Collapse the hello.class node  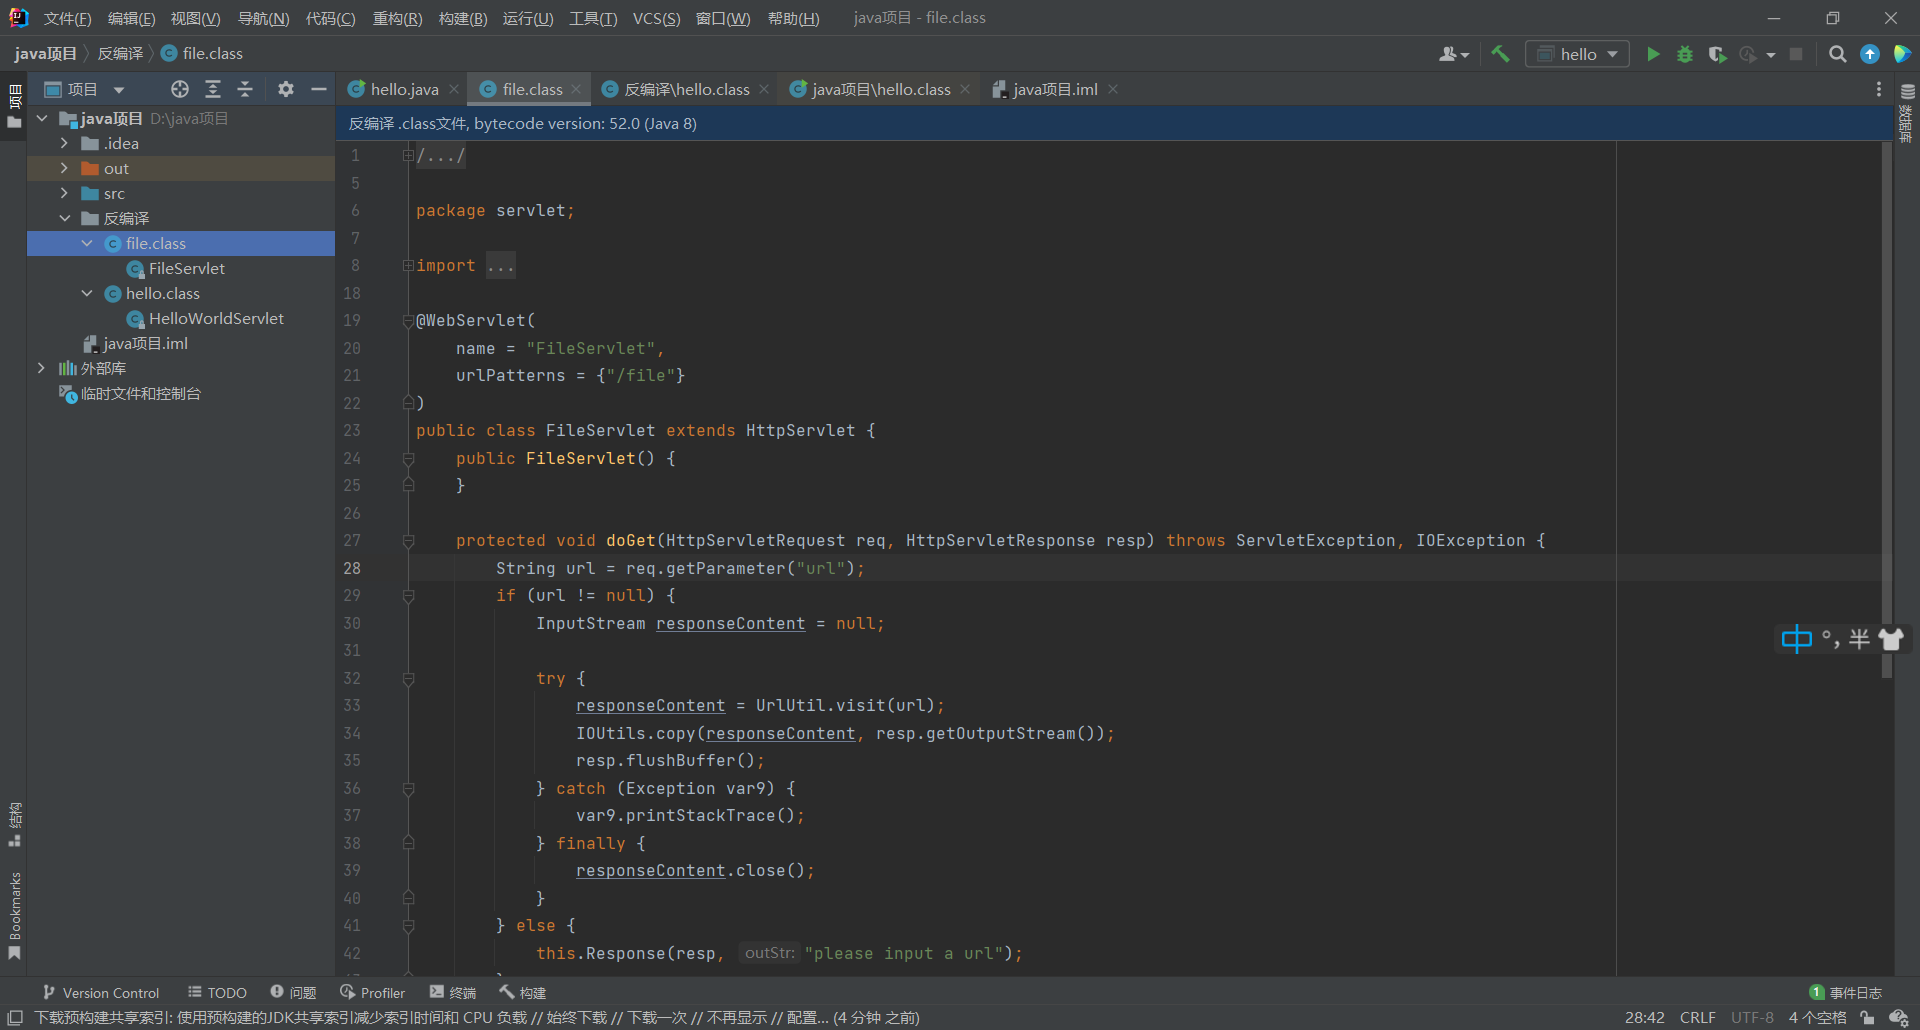87,293
